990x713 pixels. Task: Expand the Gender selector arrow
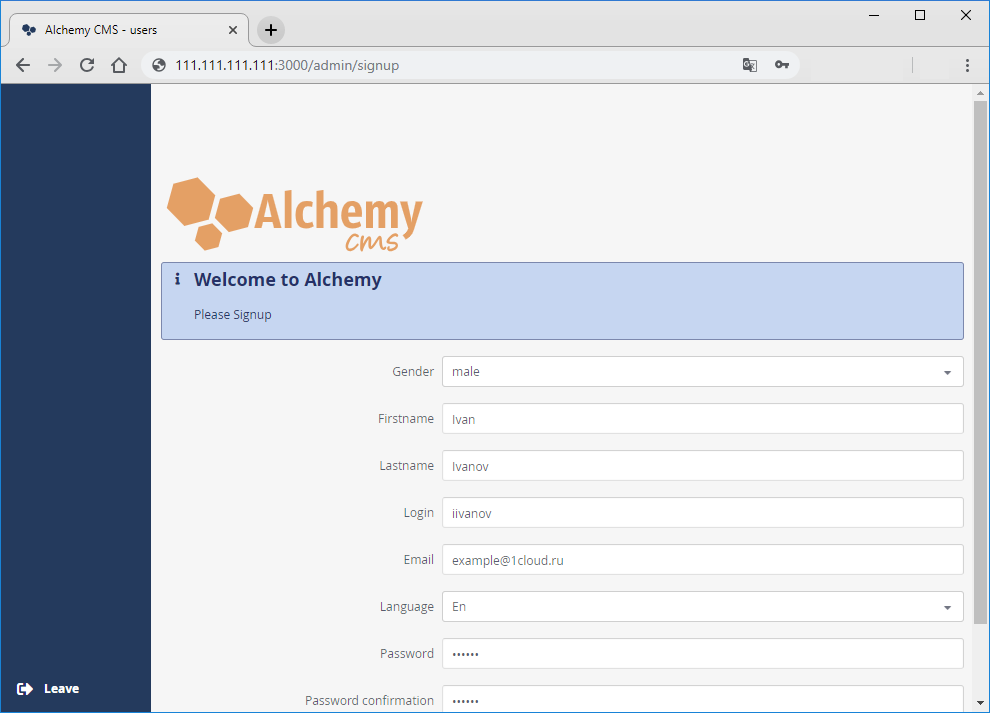pyautogui.click(x=946, y=371)
